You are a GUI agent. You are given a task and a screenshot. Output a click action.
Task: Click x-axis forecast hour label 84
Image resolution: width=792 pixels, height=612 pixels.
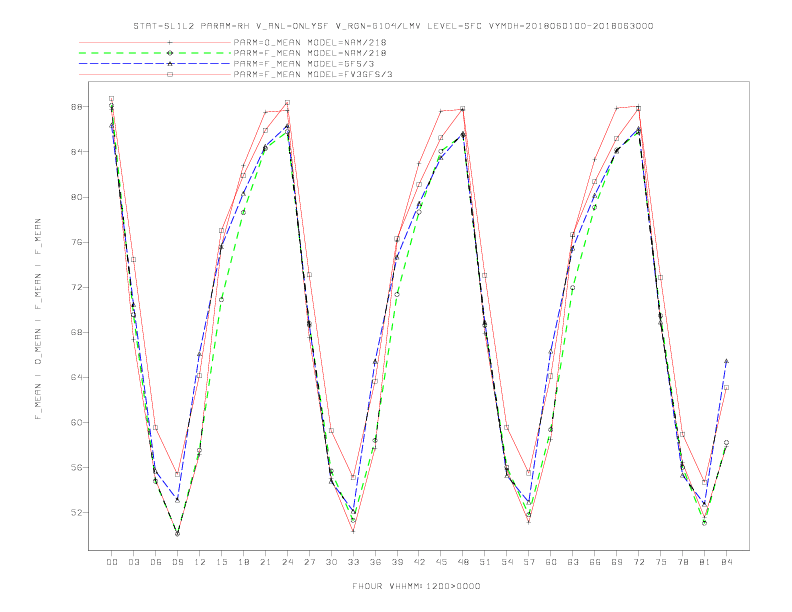pyautogui.click(x=726, y=562)
